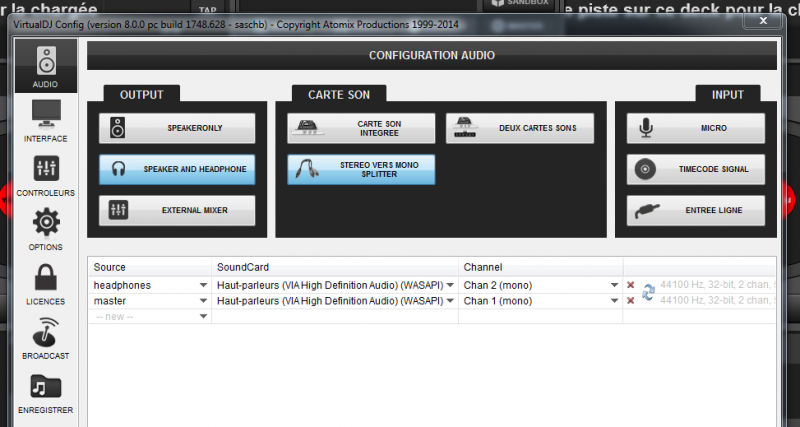Viewport: 800px width, 427px height.
Task: Toggle Speaker and Headphone output
Action: (x=177, y=170)
